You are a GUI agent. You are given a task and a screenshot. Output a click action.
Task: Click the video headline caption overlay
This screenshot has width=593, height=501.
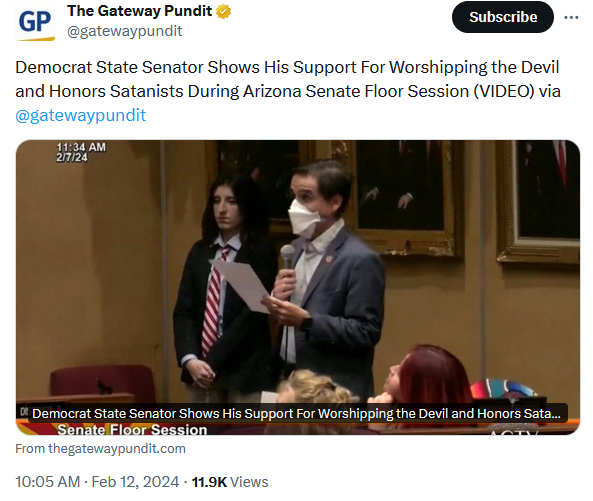point(298,413)
